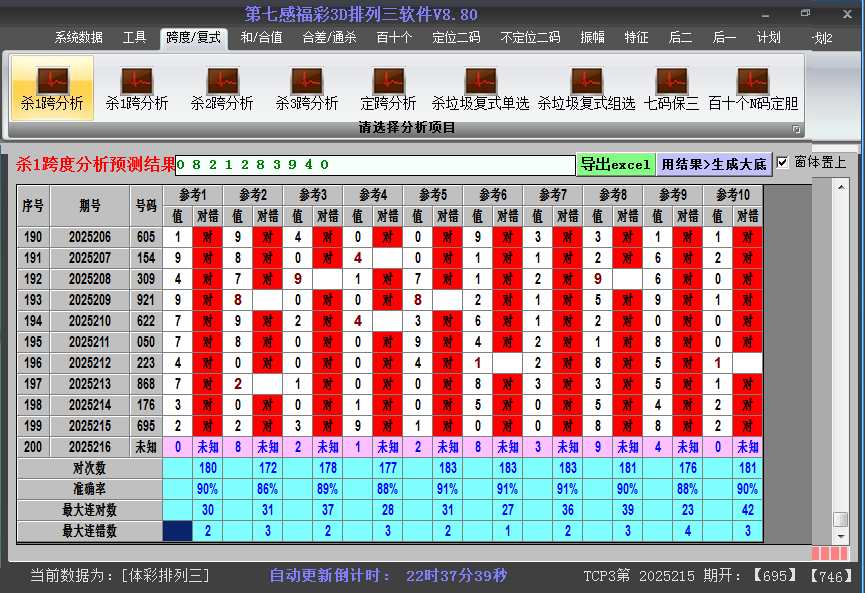The image size is (865, 593).
Task: Open the 工具 tab
Action: [x=134, y=38]
